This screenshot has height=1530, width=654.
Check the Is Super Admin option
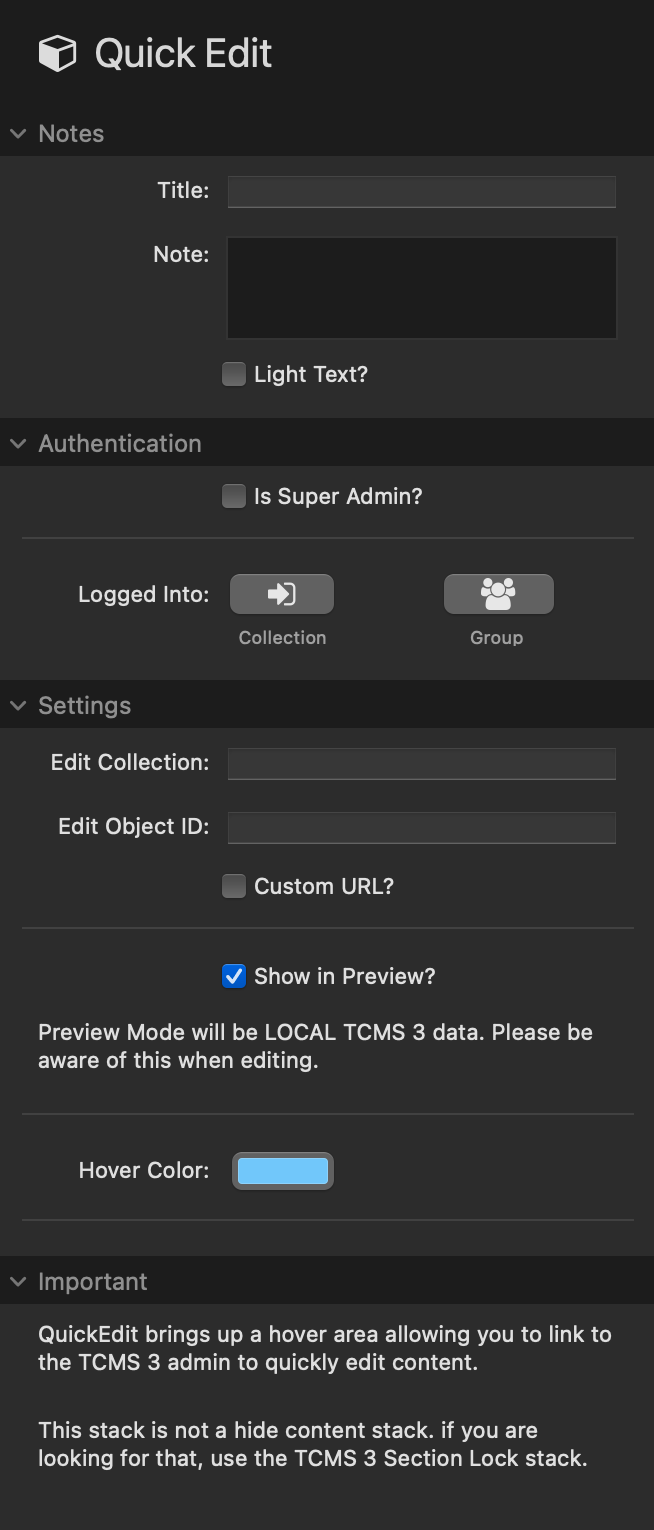click(x=234, y=497)
